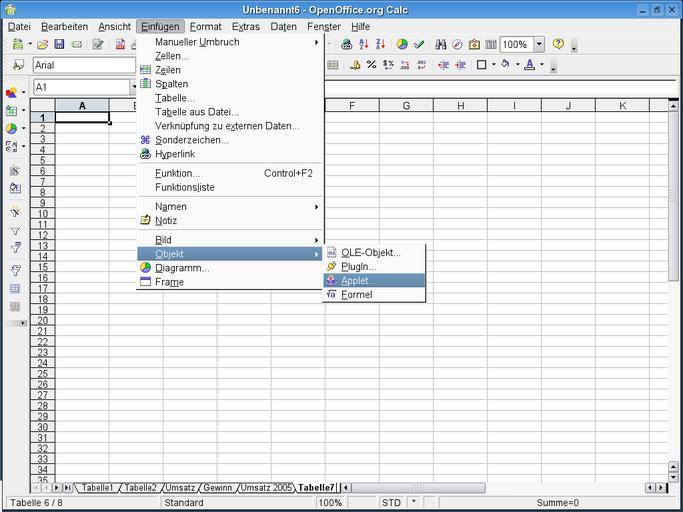The image size is (683, 512).
Task: Click the Help question mark icon
Action: click(558, 45)
